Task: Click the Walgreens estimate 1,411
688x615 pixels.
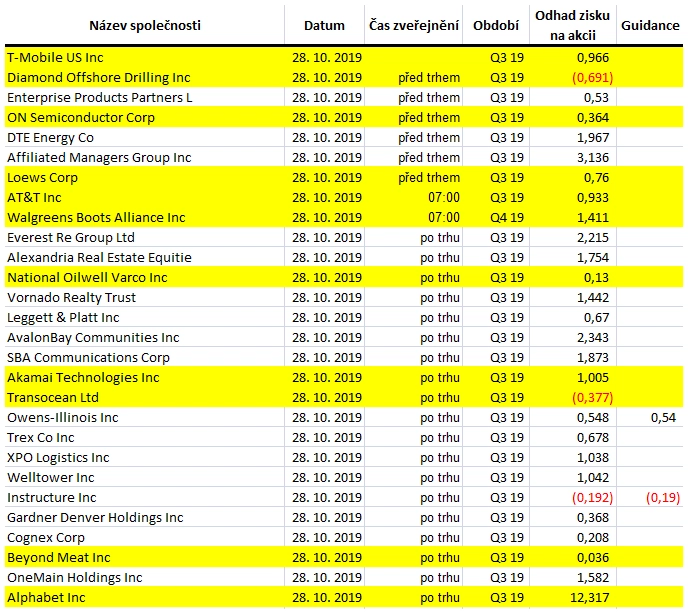Action: [593, 218]
